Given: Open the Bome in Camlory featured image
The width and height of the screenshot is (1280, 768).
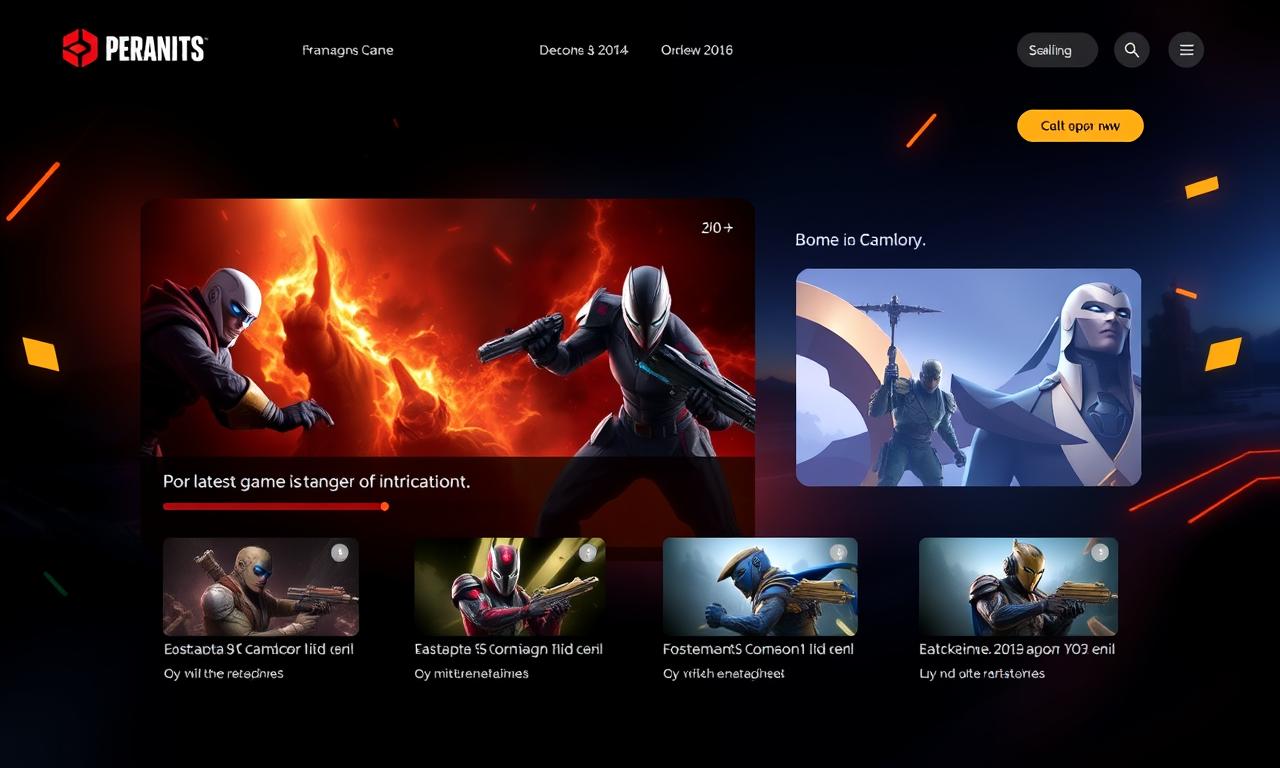Looking at the screenshot, I should click(968, 377).
